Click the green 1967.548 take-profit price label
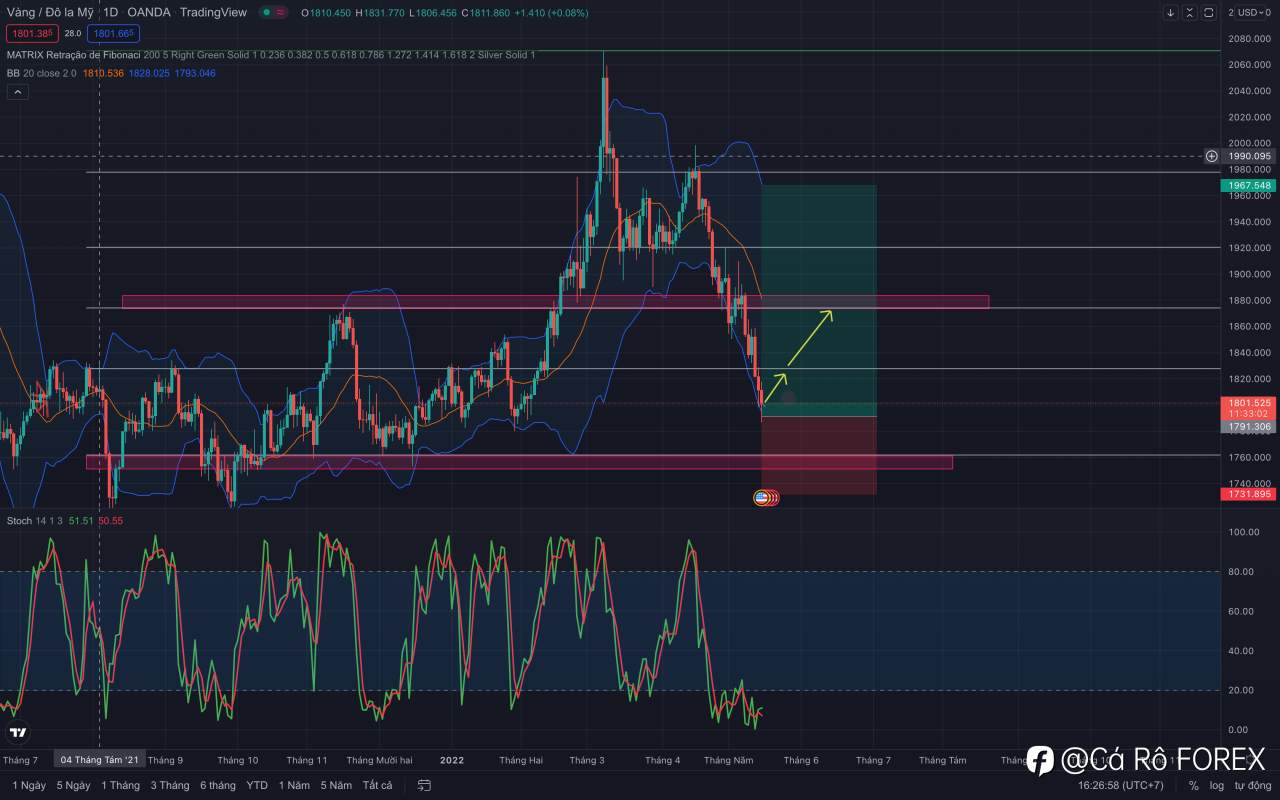1280x800 pixels. 1247,186
